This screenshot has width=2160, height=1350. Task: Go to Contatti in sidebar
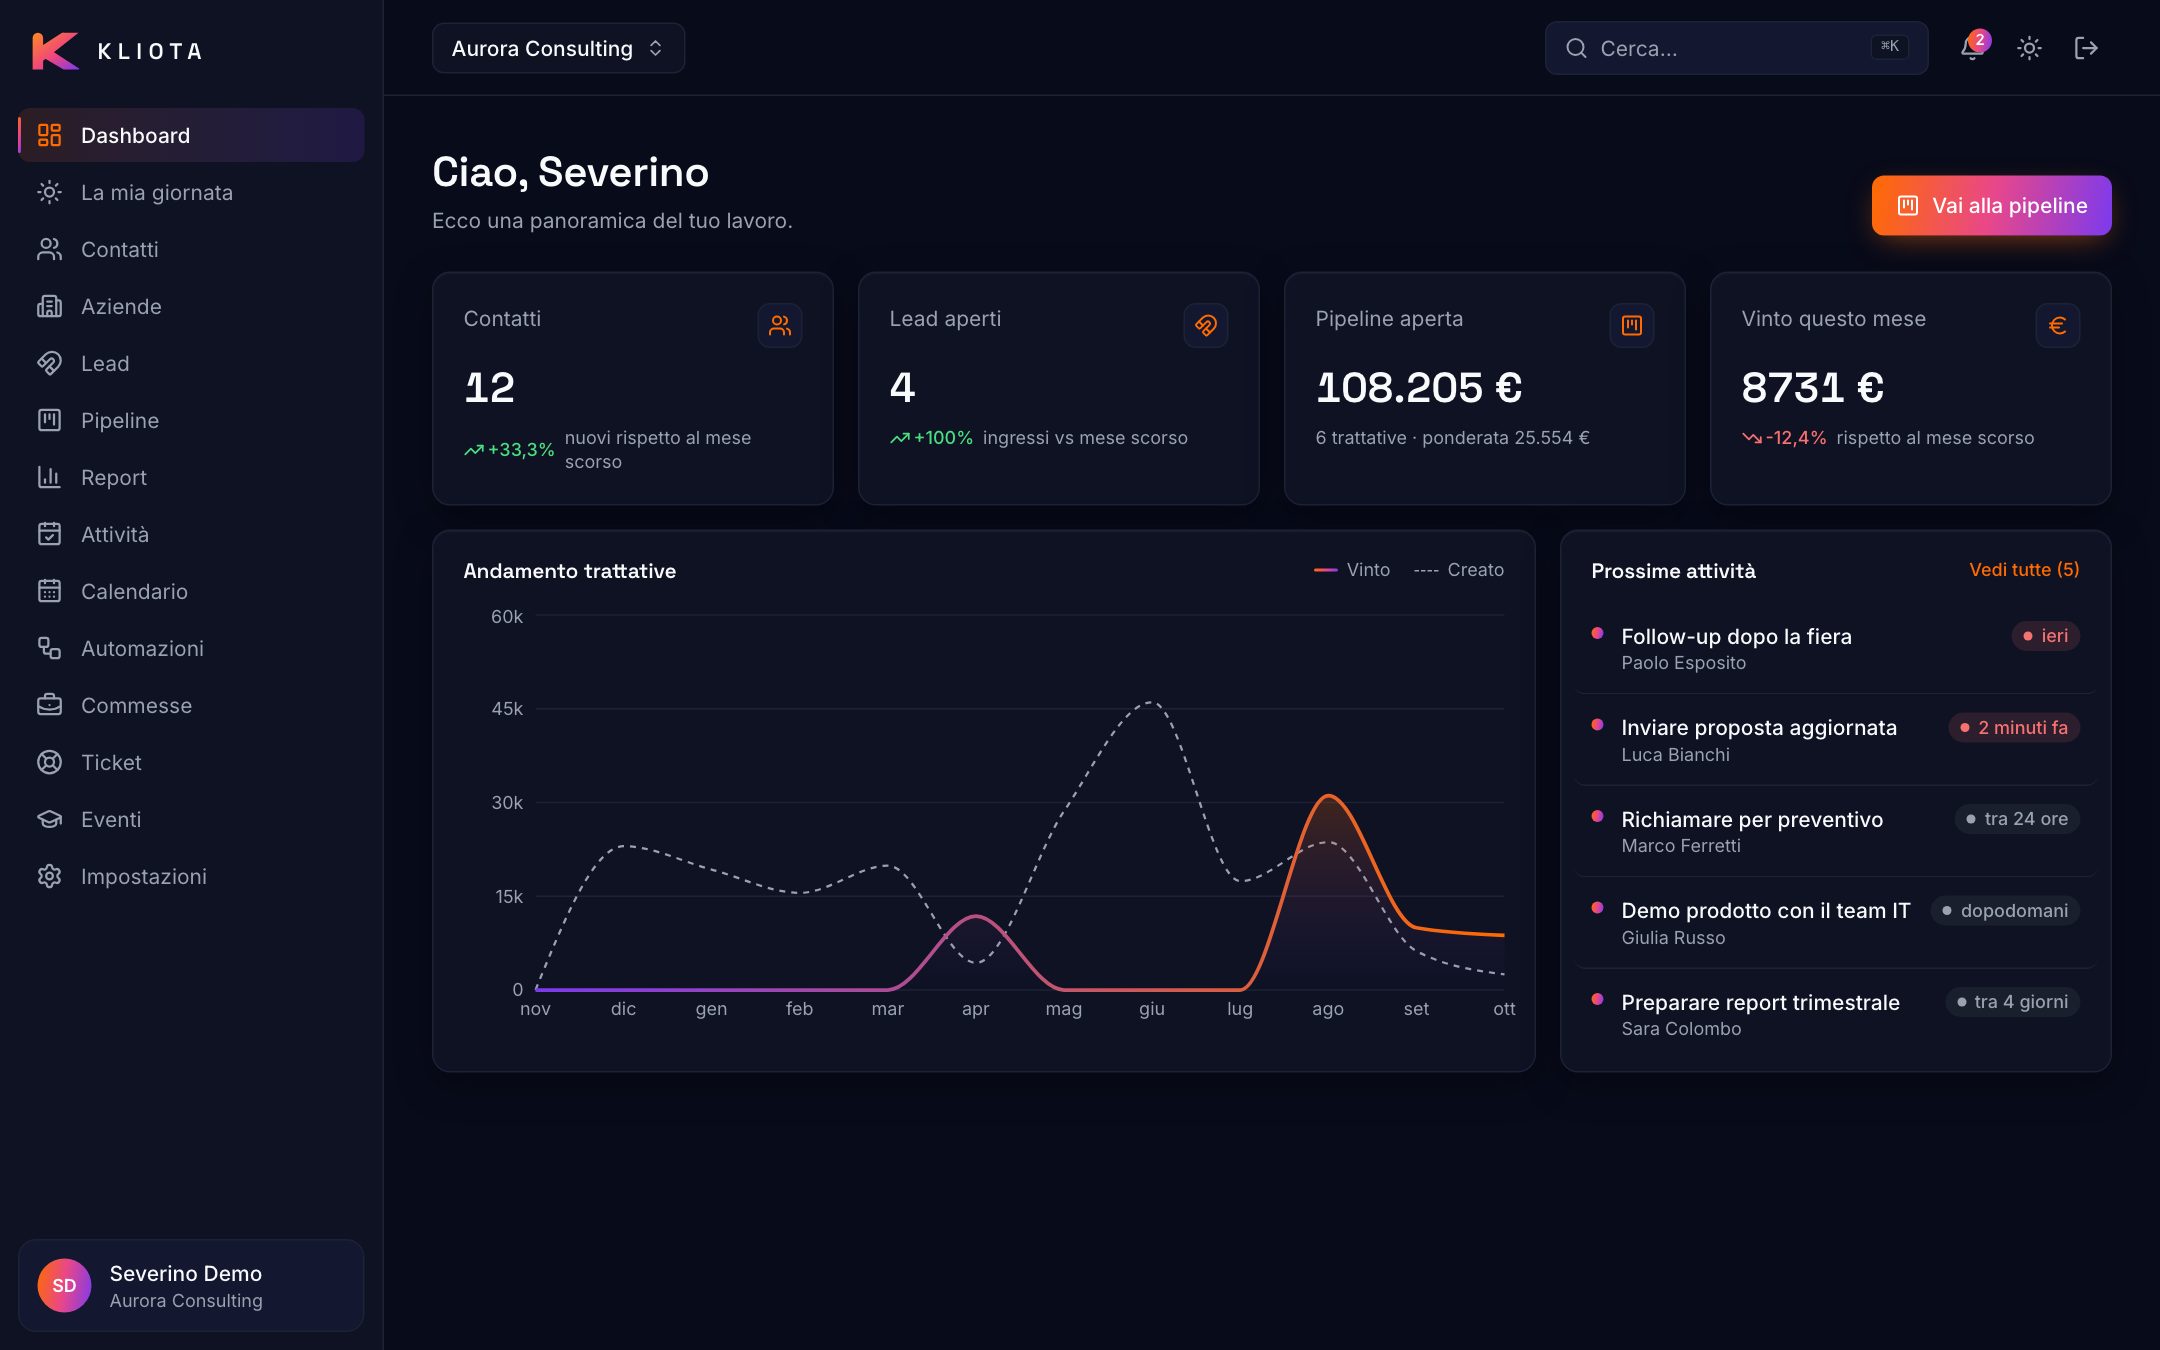[191, 249]
